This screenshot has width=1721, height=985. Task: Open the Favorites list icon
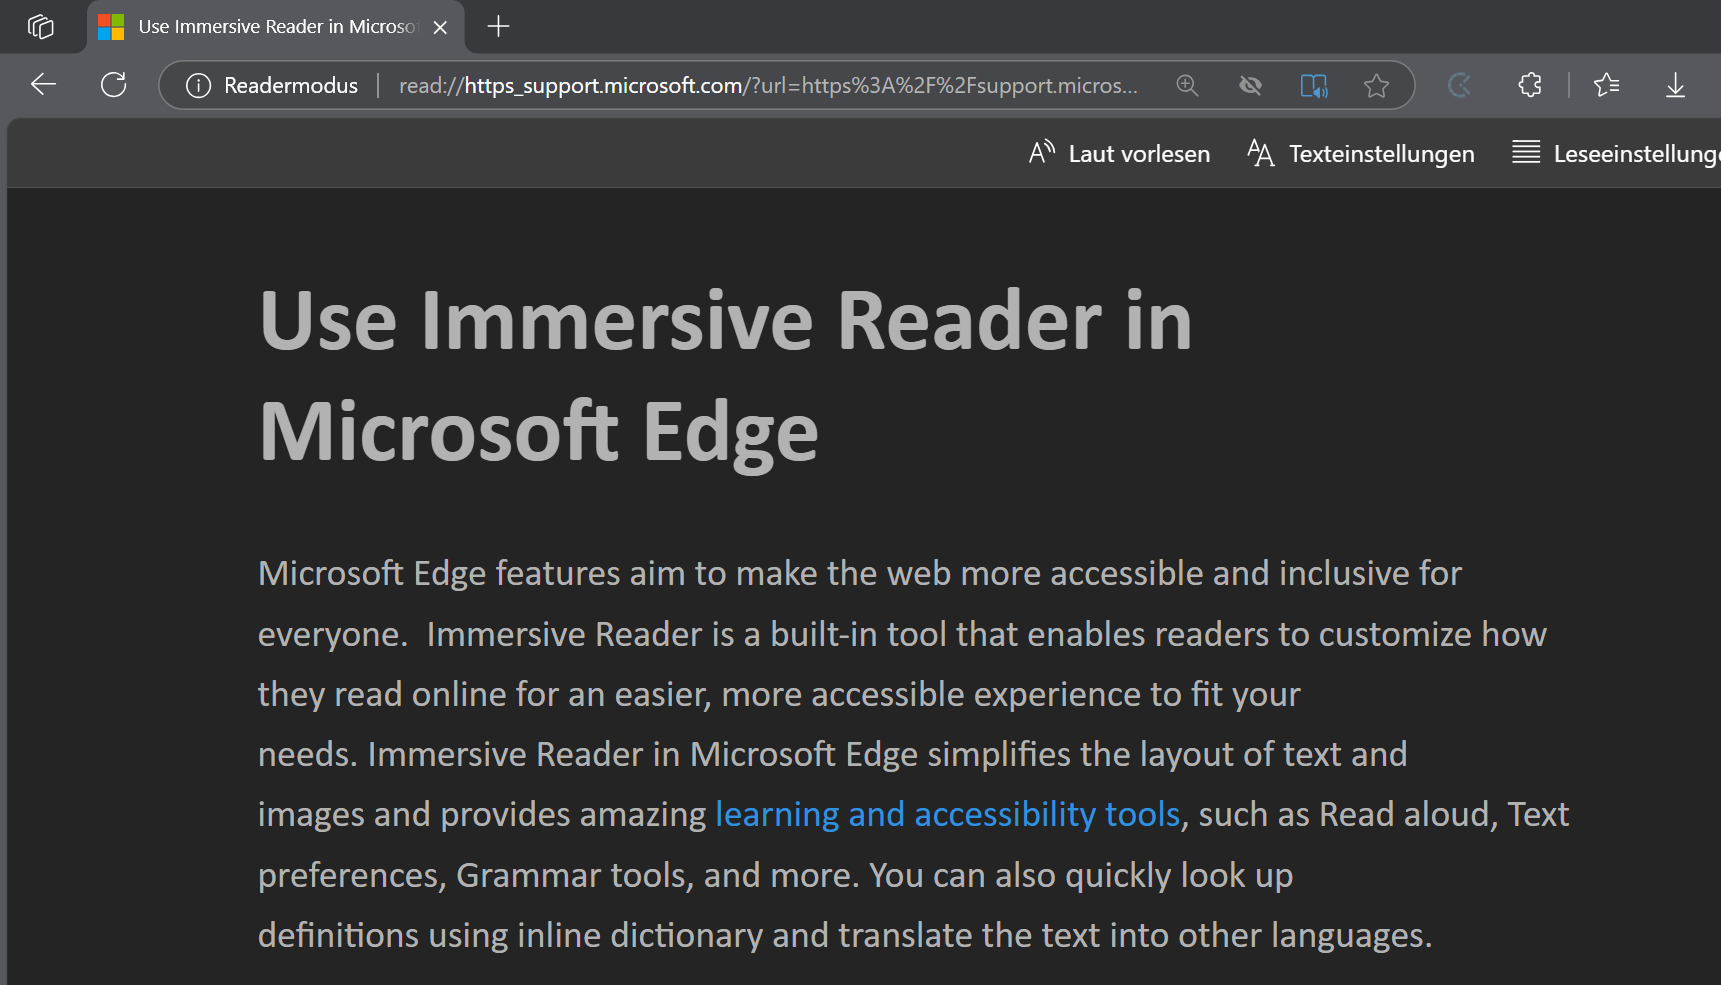point(1607,85)
